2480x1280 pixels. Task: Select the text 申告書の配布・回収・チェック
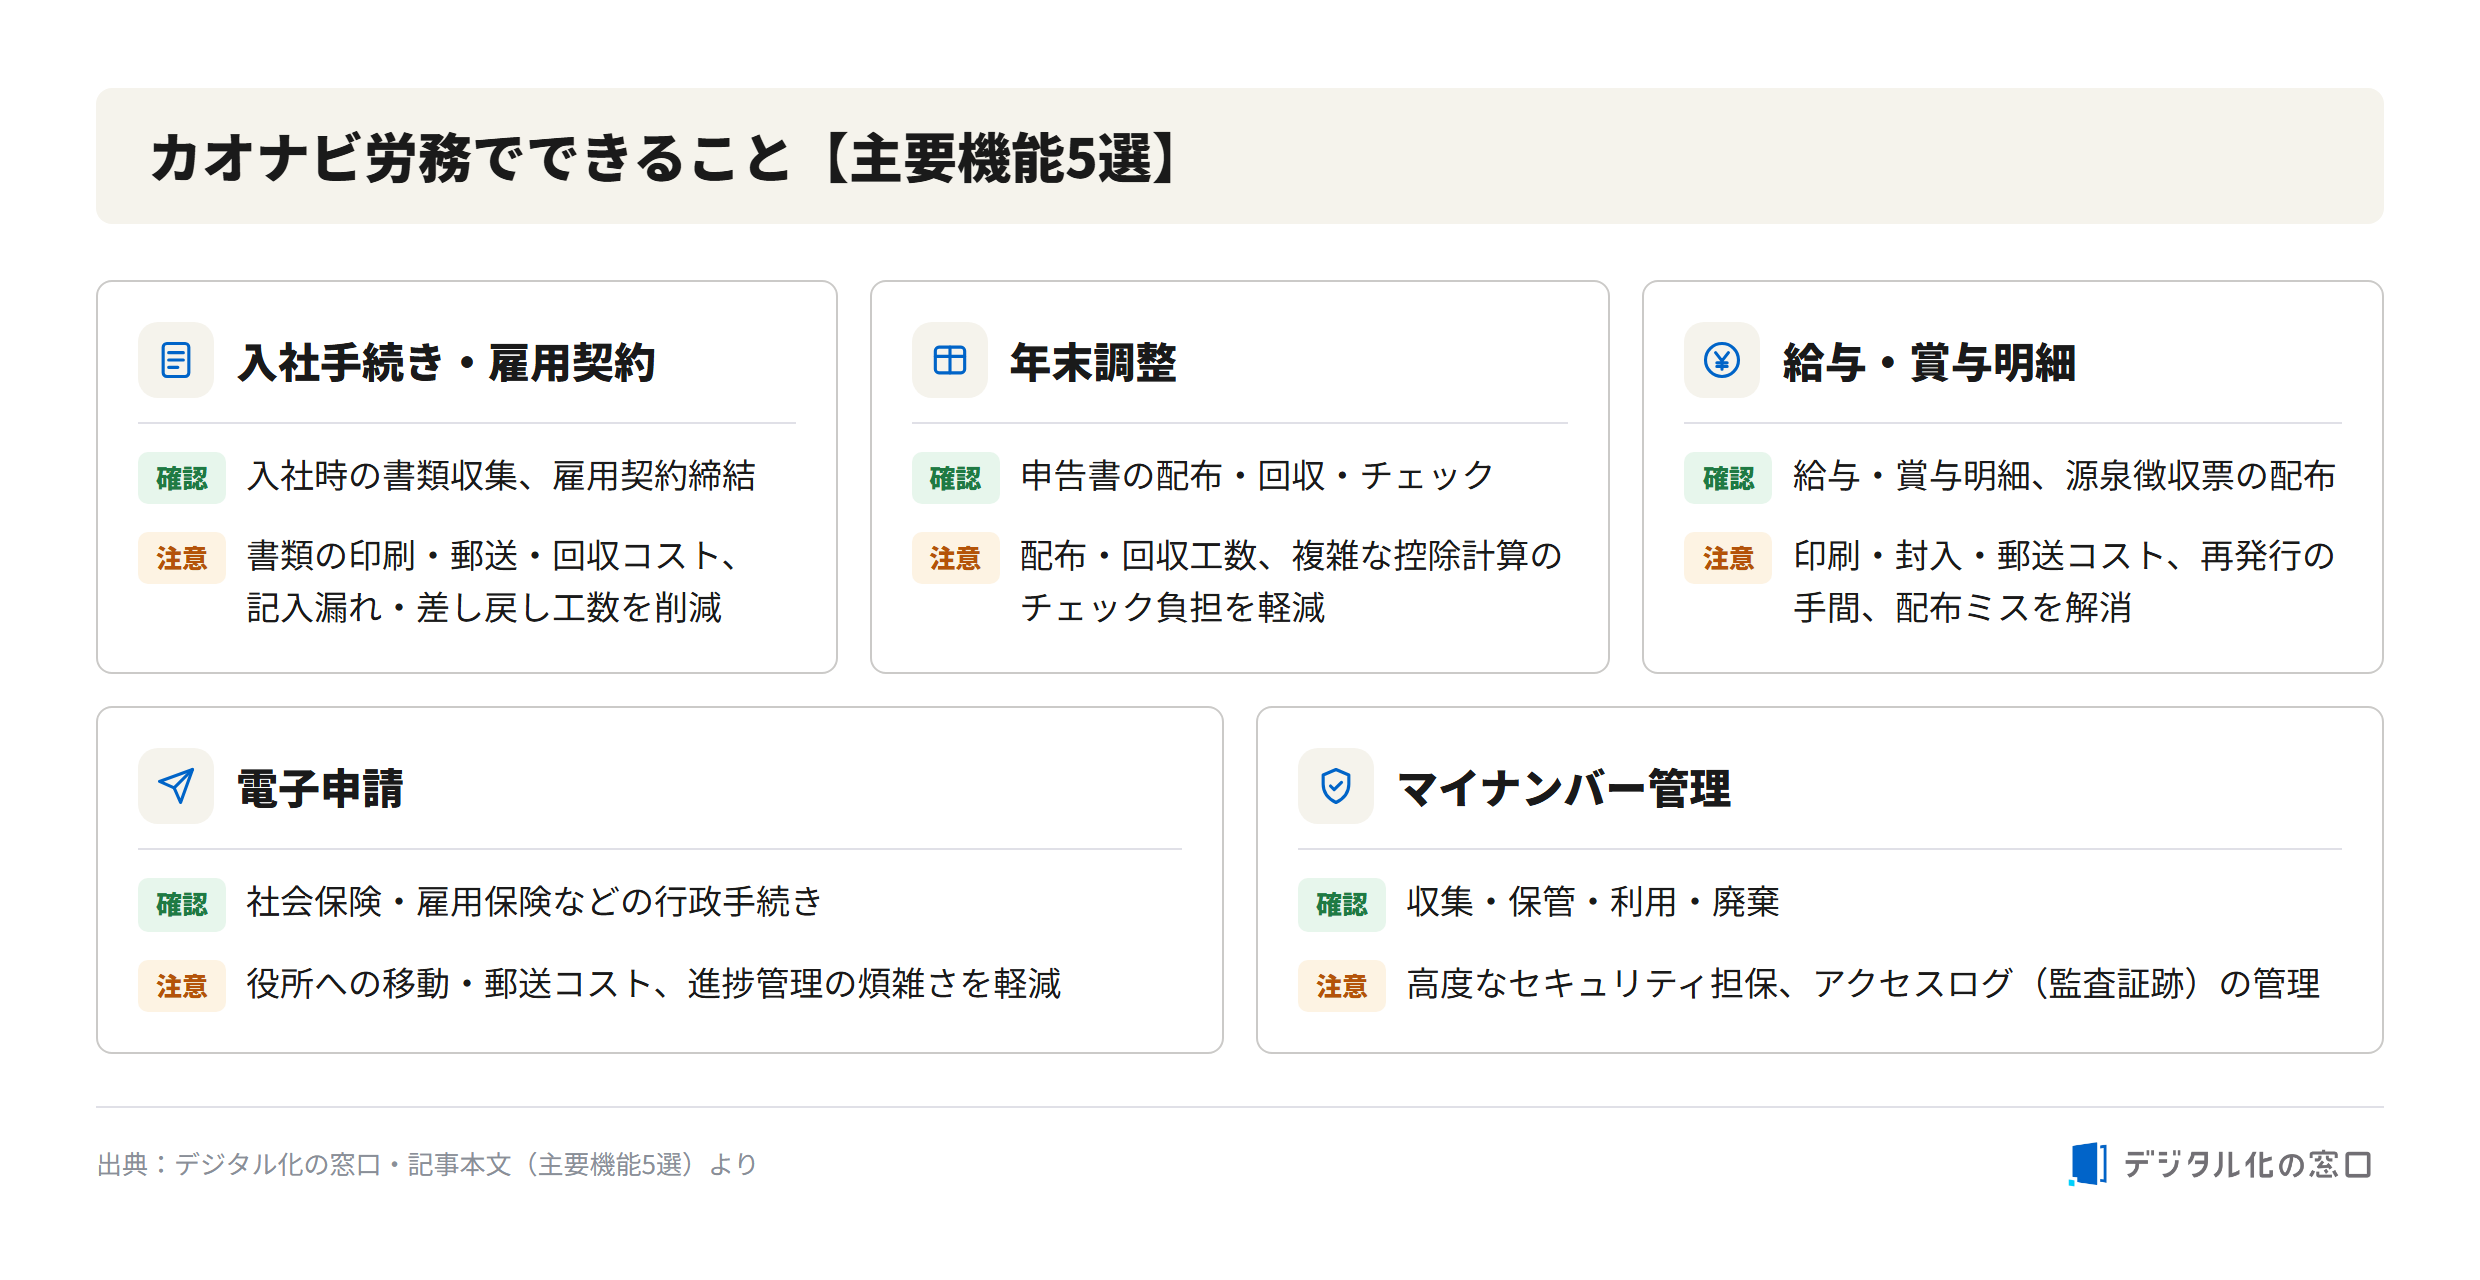1257,476
